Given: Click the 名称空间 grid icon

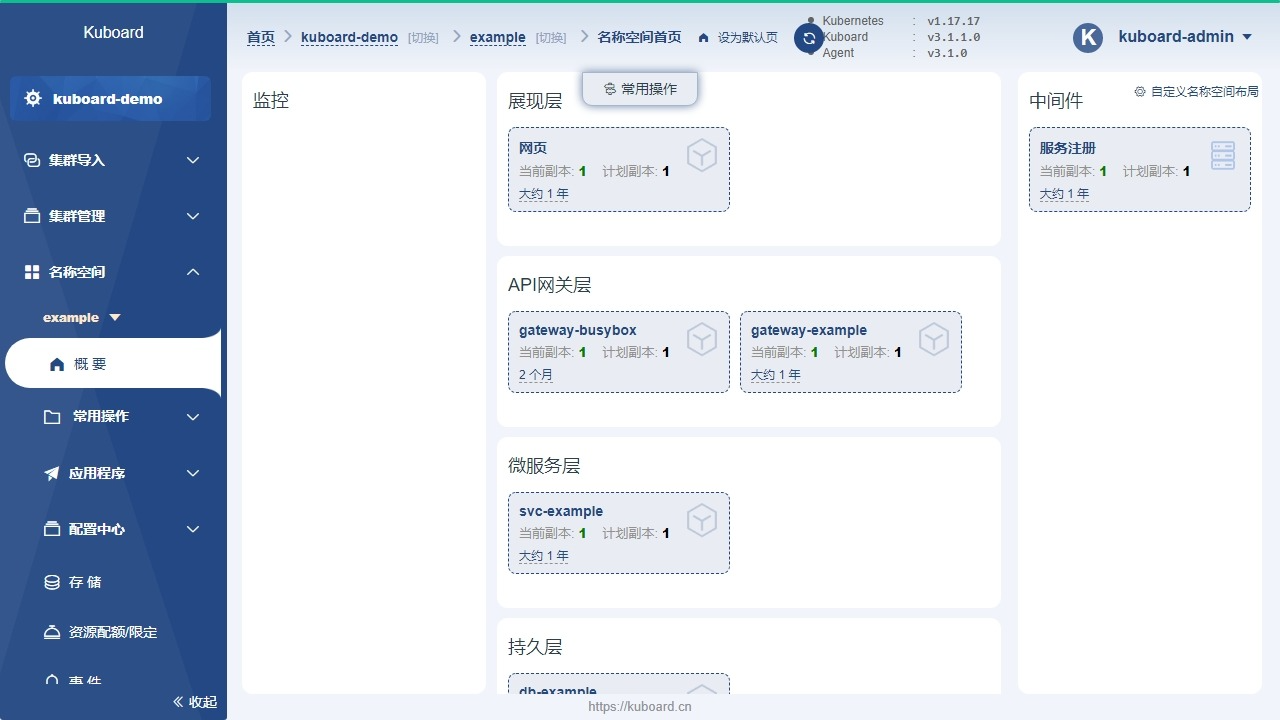Looking at the screenshot, I should 32,272.
